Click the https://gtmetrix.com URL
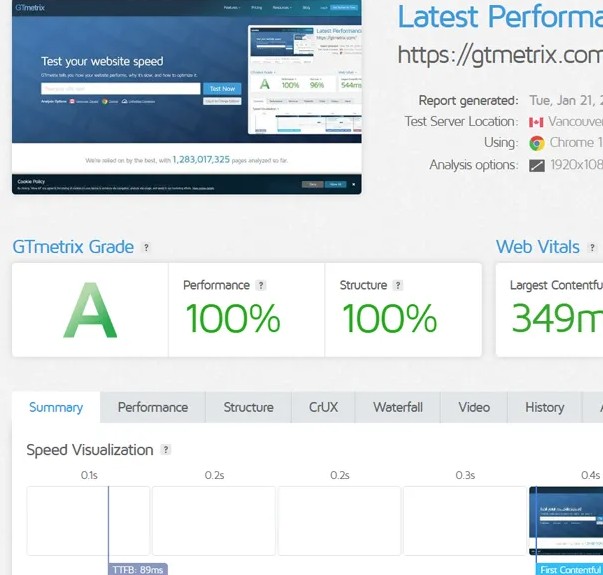 click(x=500, y=55)
